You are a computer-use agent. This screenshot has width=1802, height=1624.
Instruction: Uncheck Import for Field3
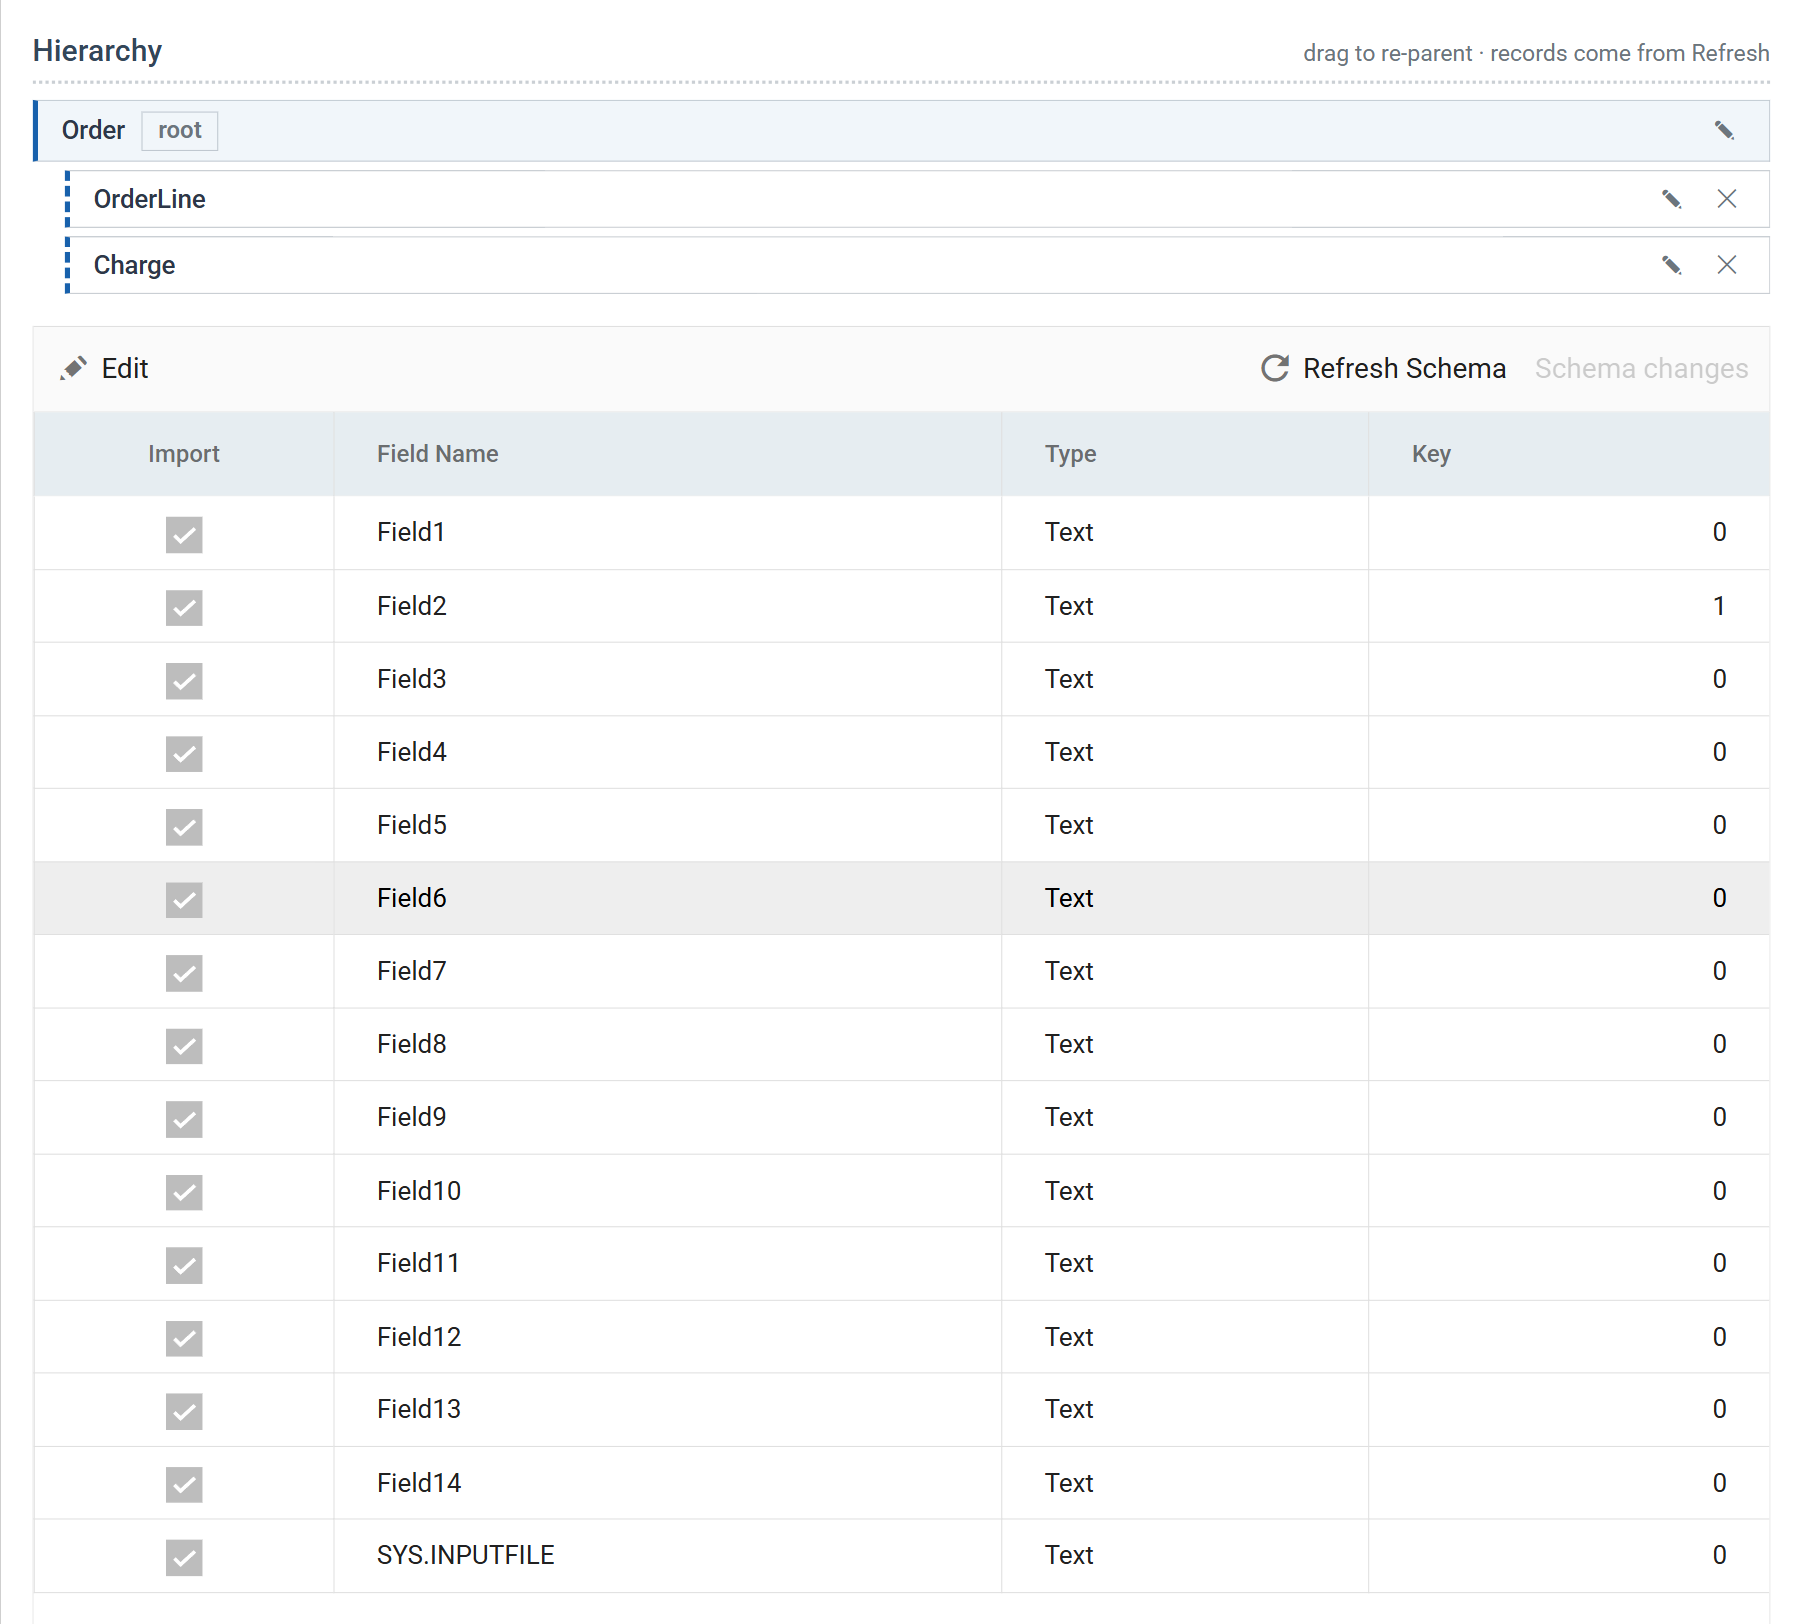(x=184, y=680)
